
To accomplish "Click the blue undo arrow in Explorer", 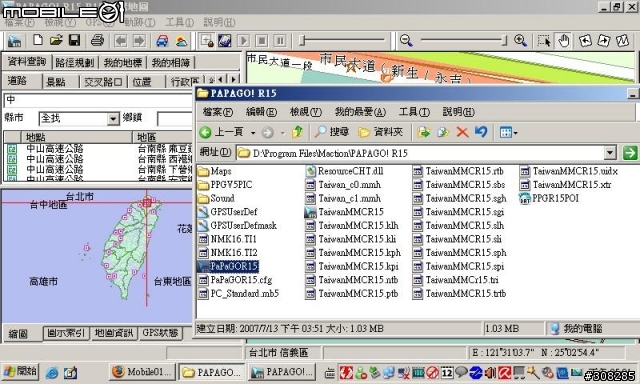I will pyautogui.click(x=481, y=131).
